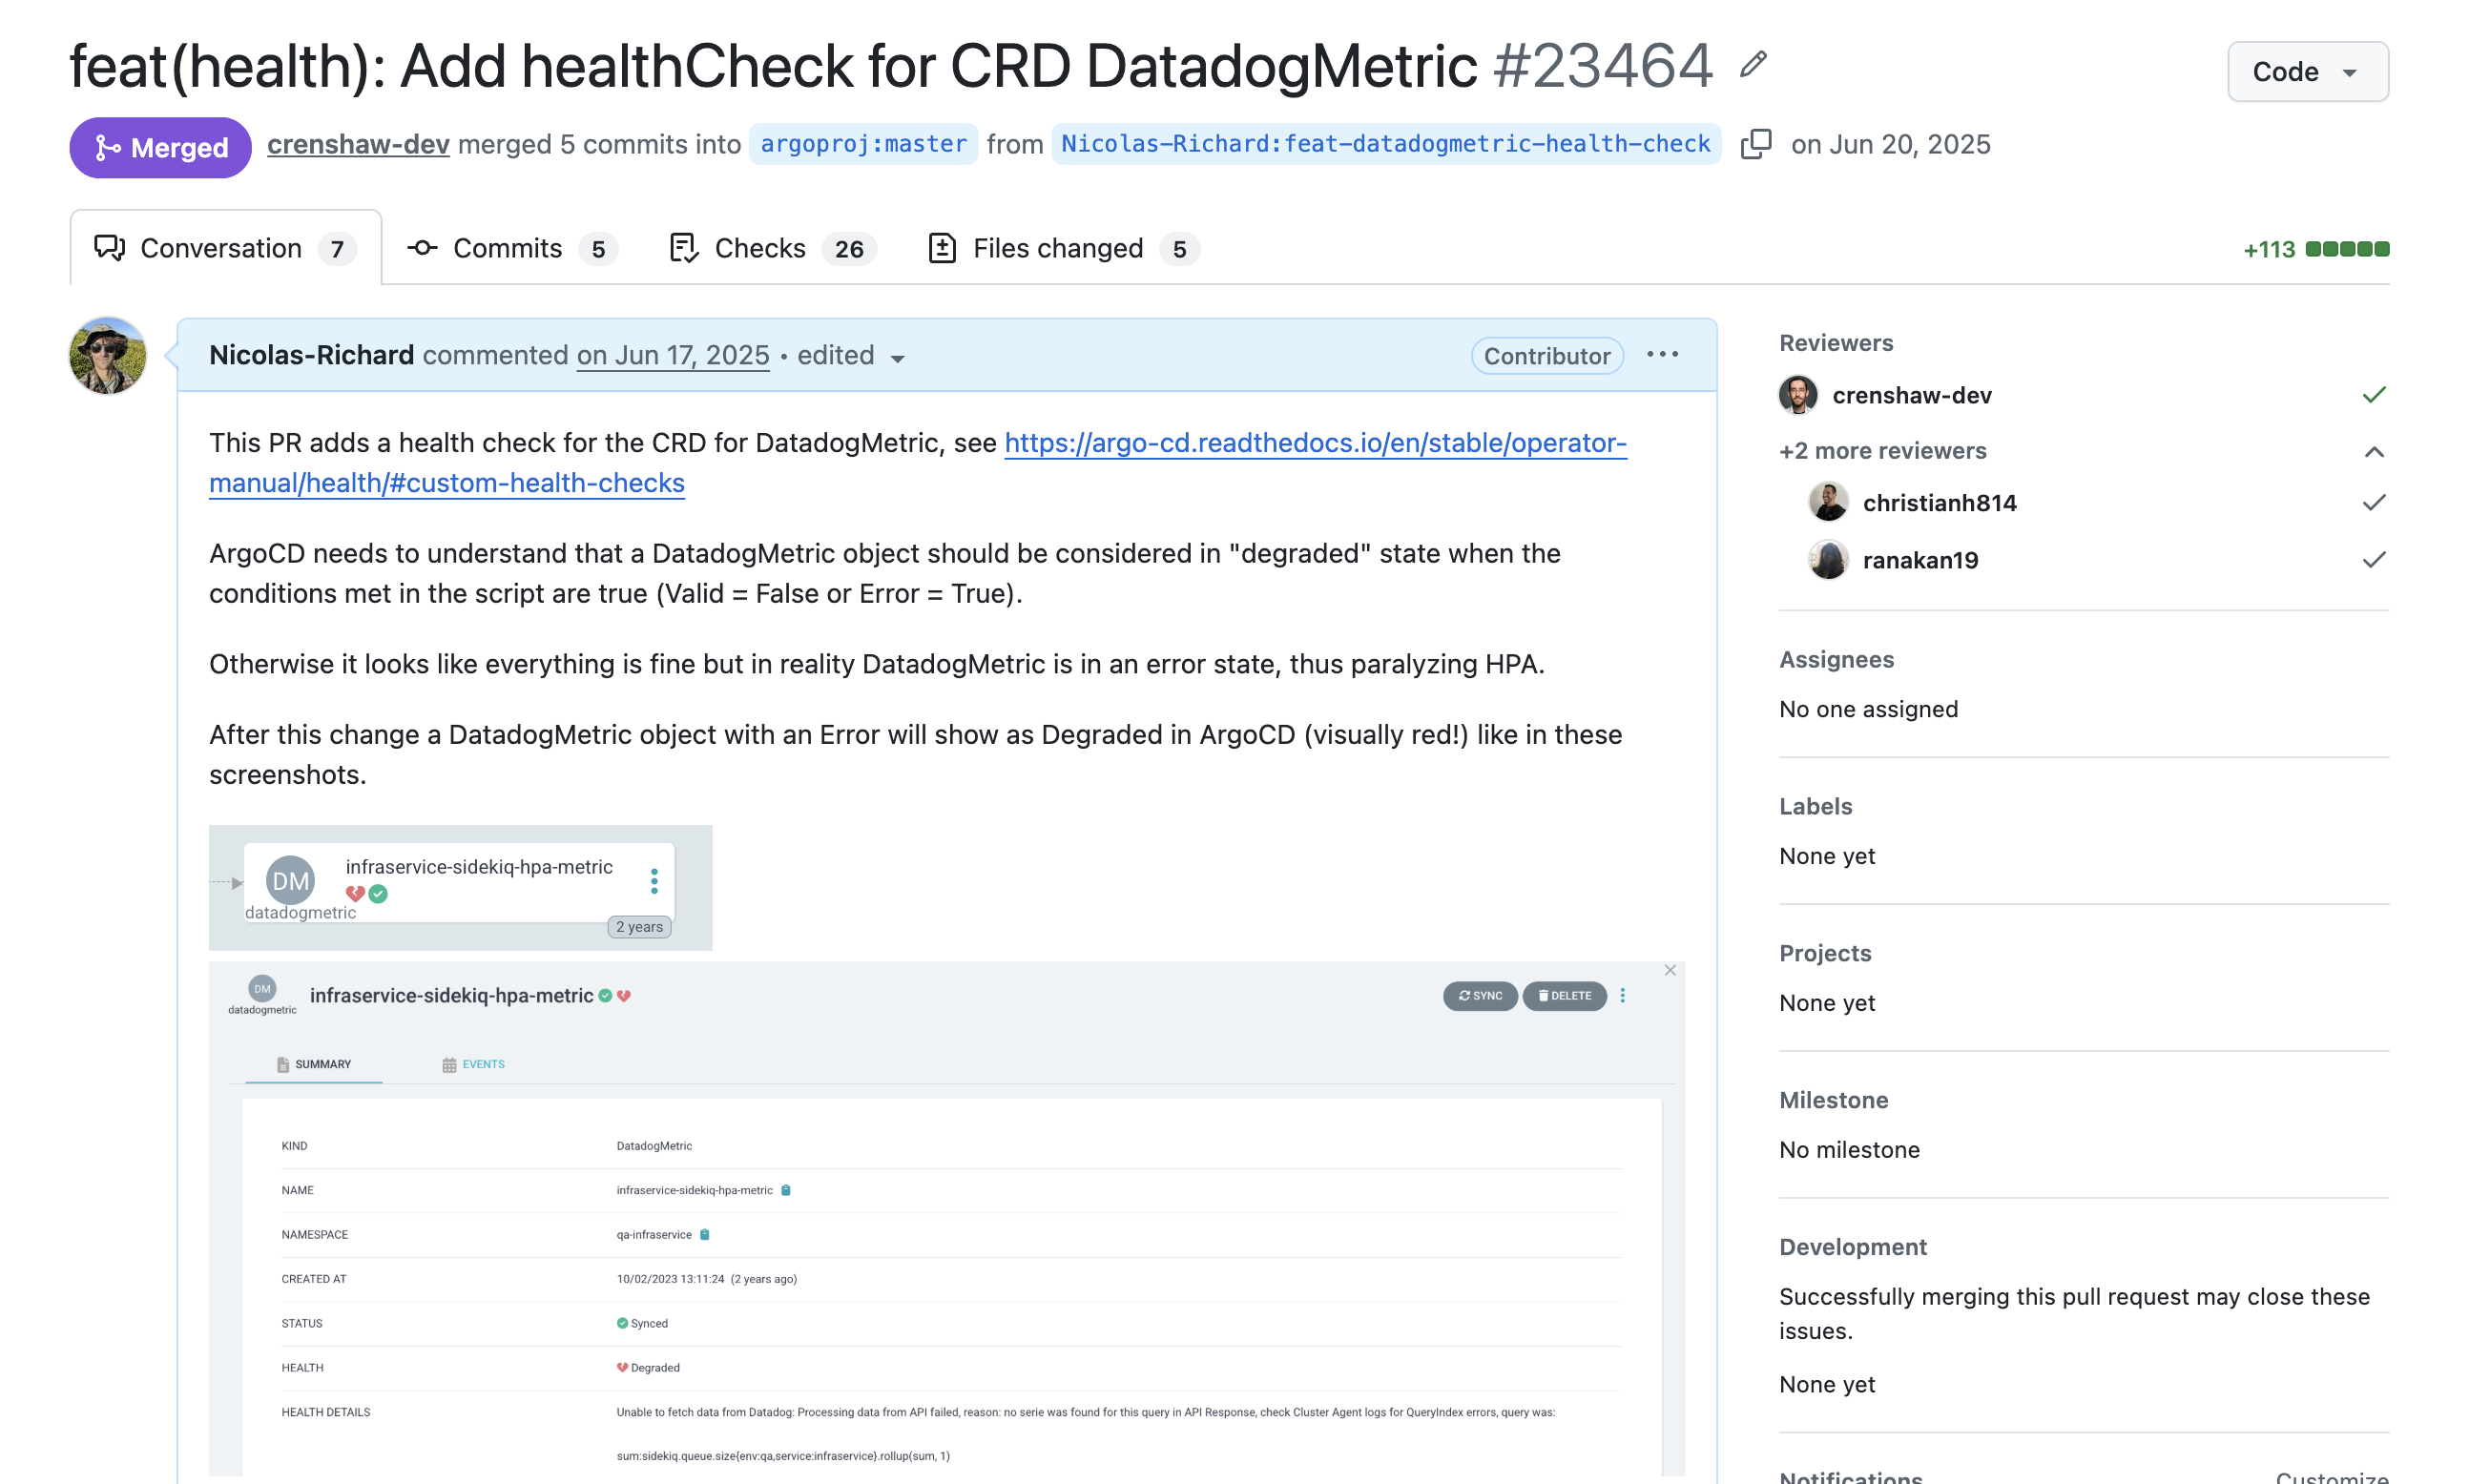2490x1484 pixels.
Task: Open Nicolas-Richard:feat-datadogmetric-health-check branch link
Action: tap(1385, 144)
